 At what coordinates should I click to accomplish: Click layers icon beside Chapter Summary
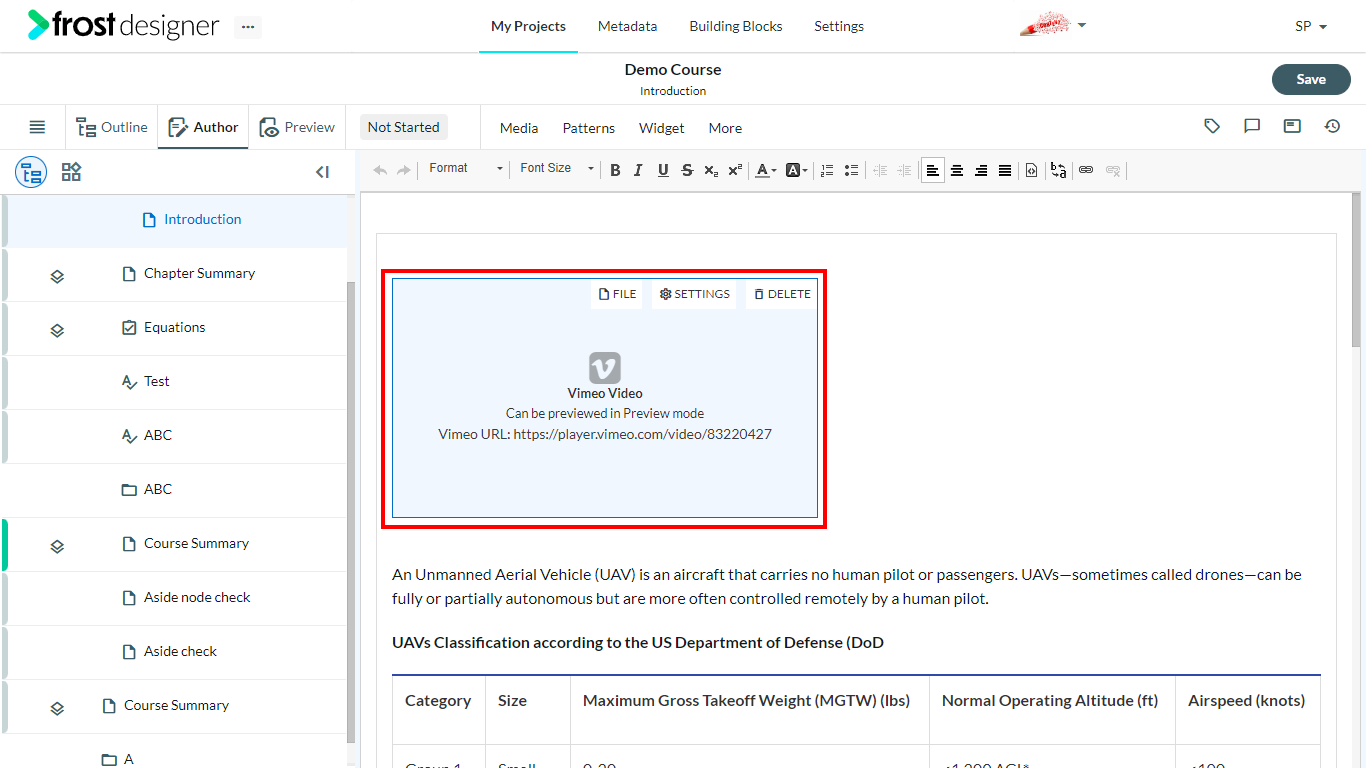point(57,276)
